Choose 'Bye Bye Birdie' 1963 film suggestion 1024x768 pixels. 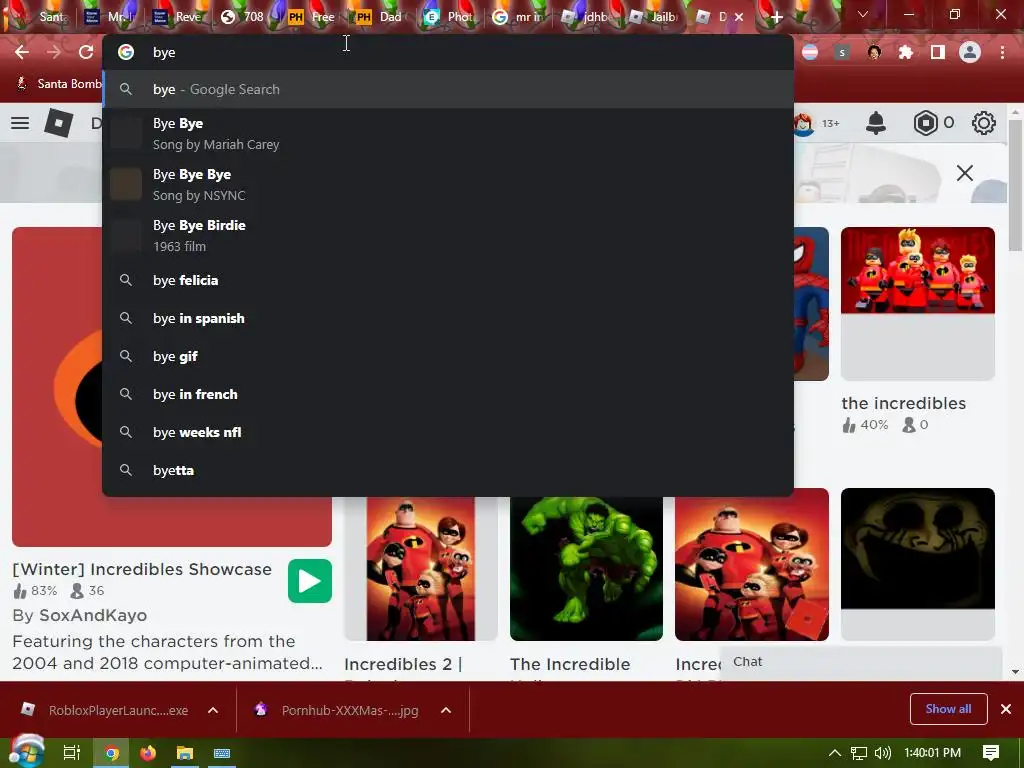(x=448, y=236)
